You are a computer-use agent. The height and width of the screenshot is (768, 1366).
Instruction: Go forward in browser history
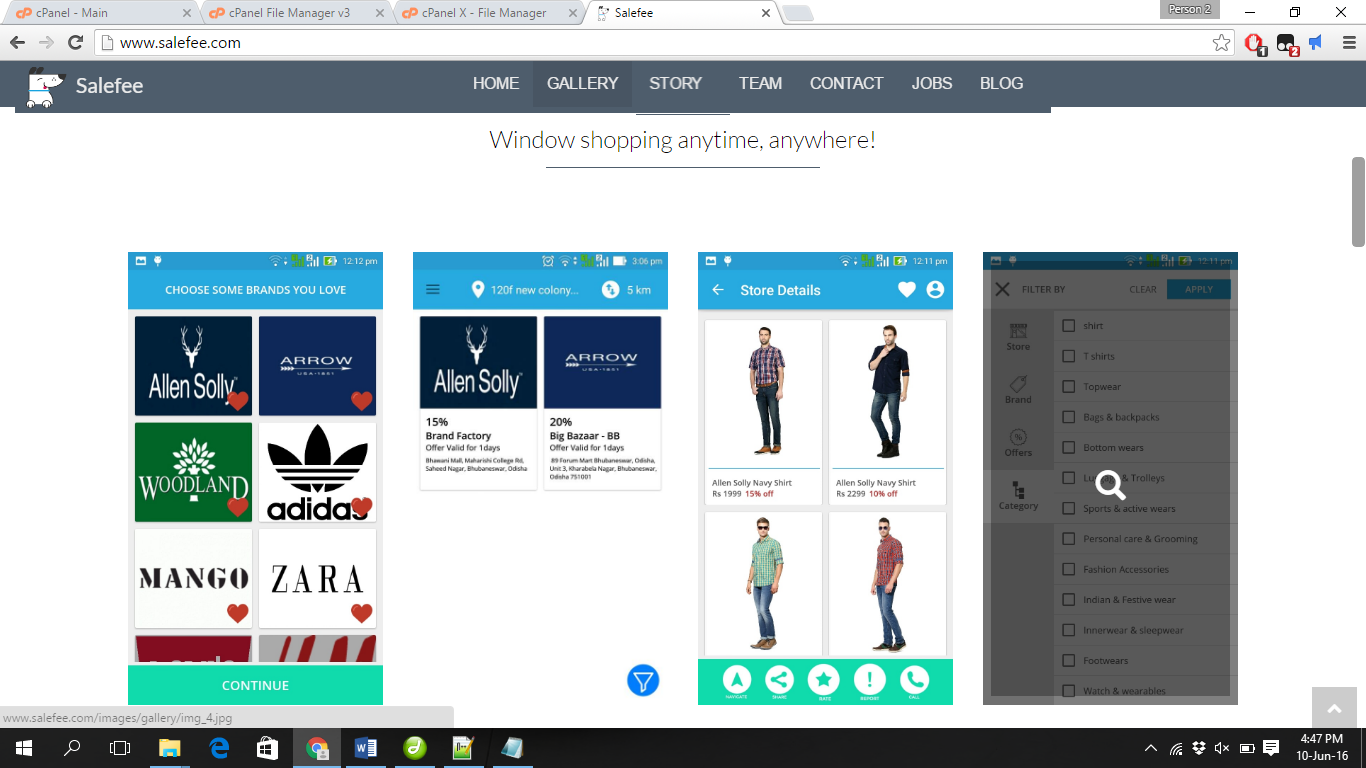(46, 42)
